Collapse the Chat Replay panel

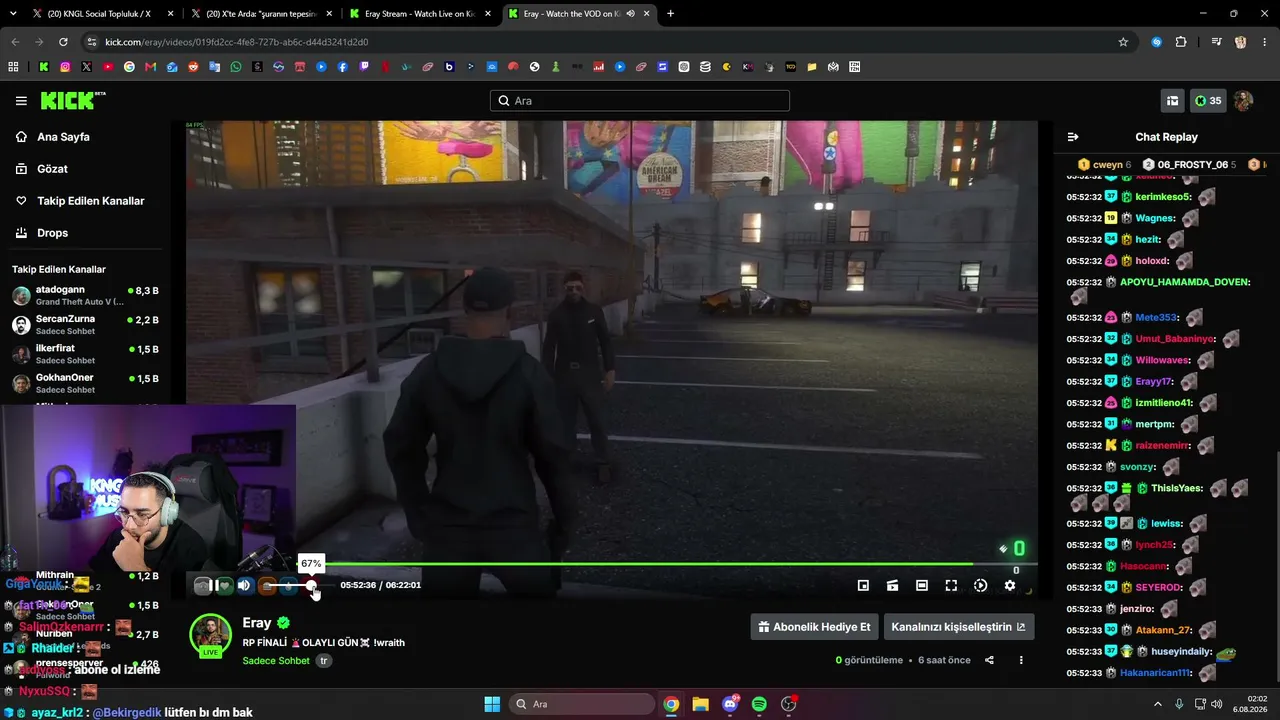1073,137
